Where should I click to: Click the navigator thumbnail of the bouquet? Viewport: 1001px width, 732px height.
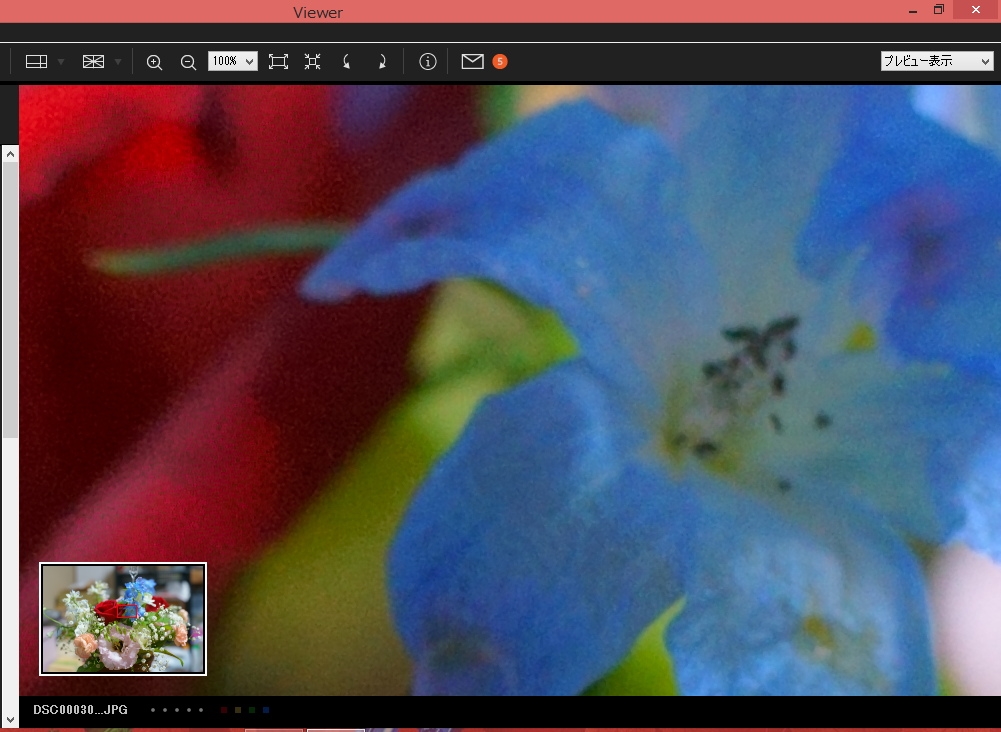[x=123, y=618]
